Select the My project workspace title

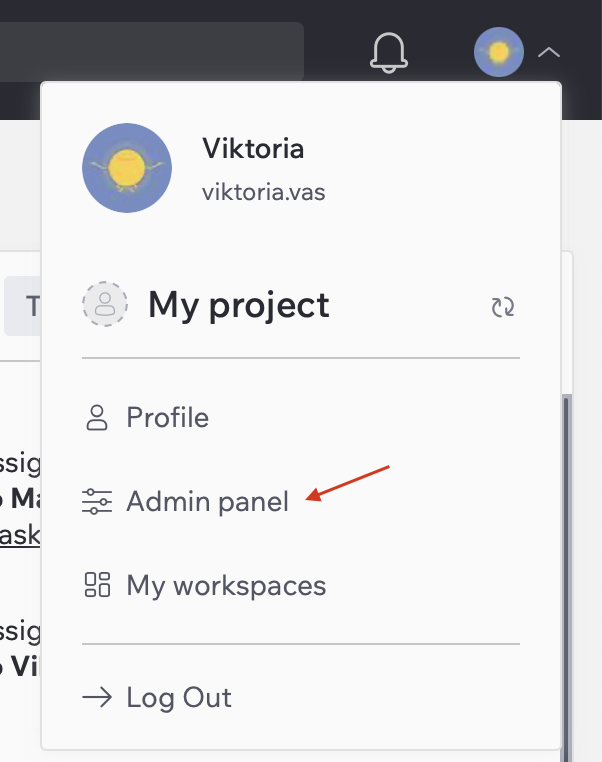tap(239, 306)
